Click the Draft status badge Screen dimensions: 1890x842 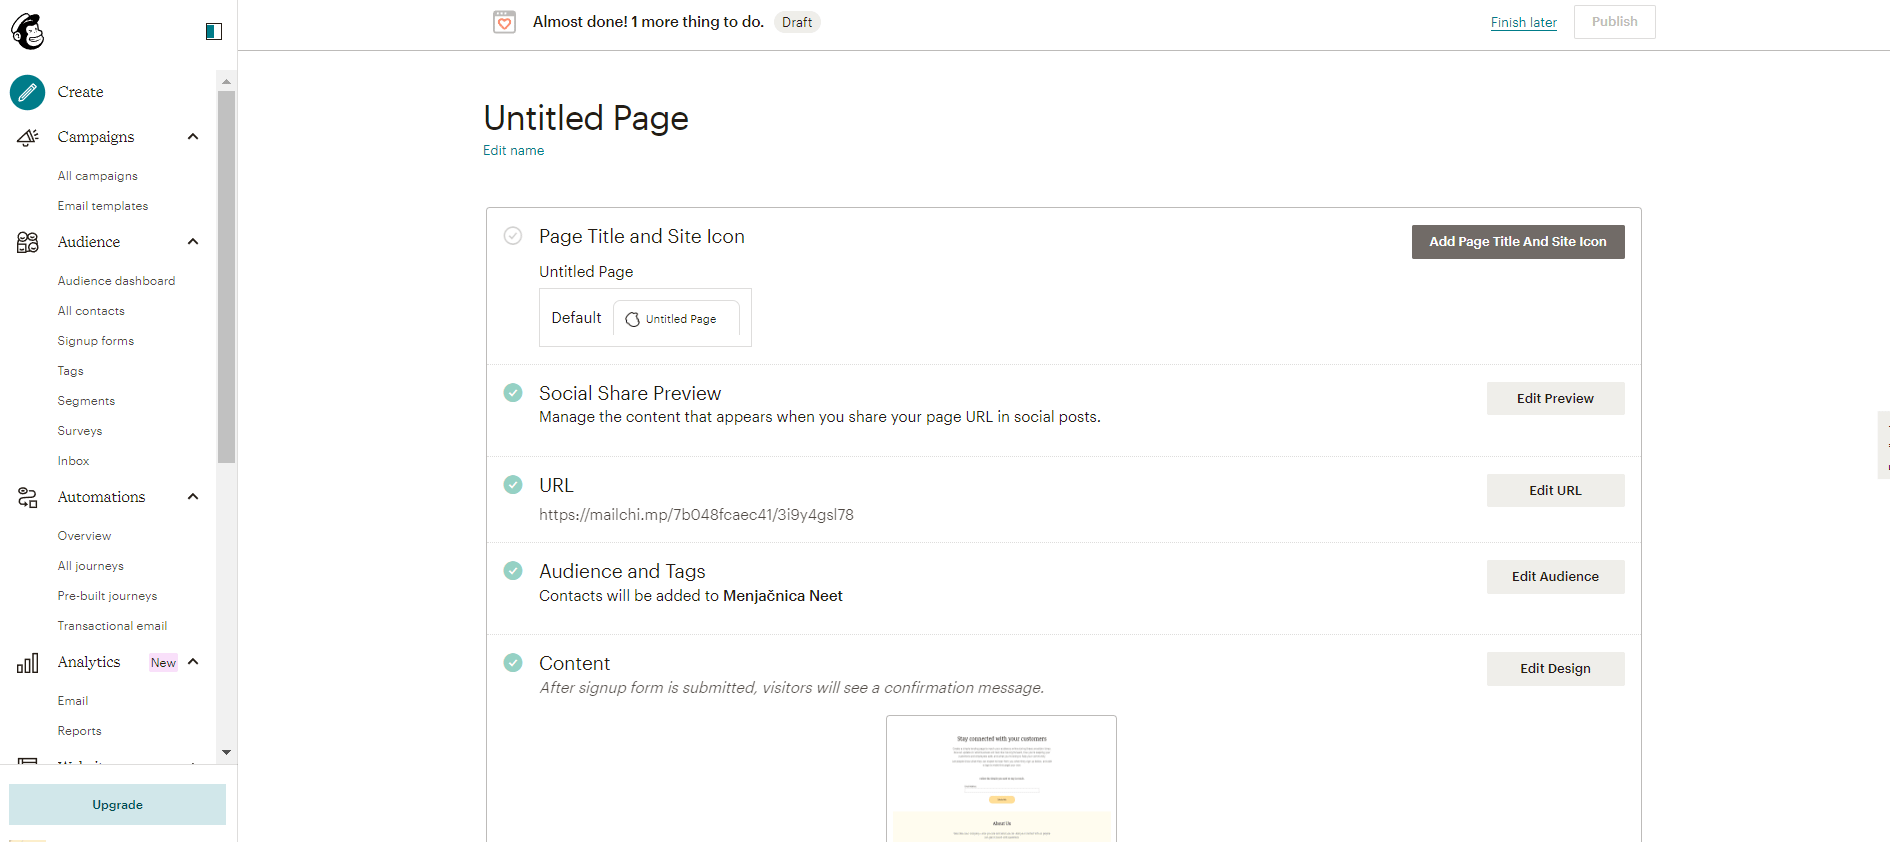coord(797,22)
